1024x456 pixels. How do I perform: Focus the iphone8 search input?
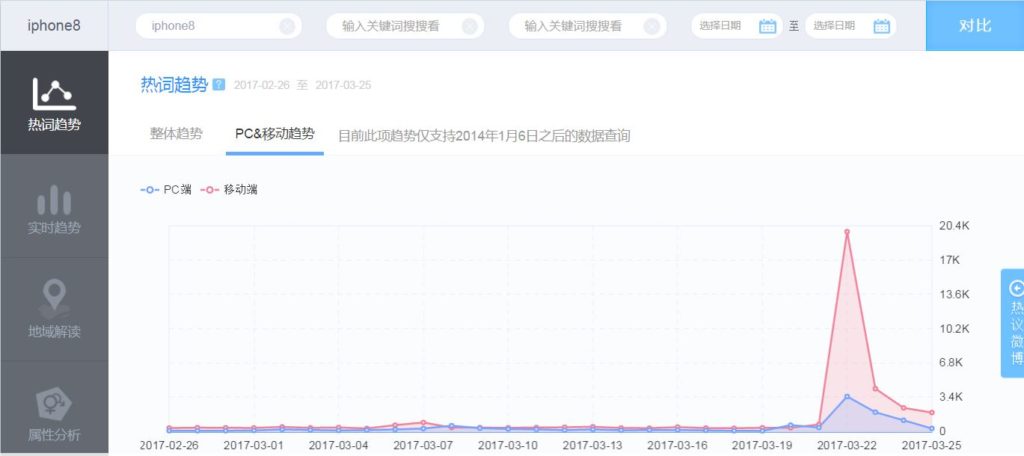click(219, 26)
